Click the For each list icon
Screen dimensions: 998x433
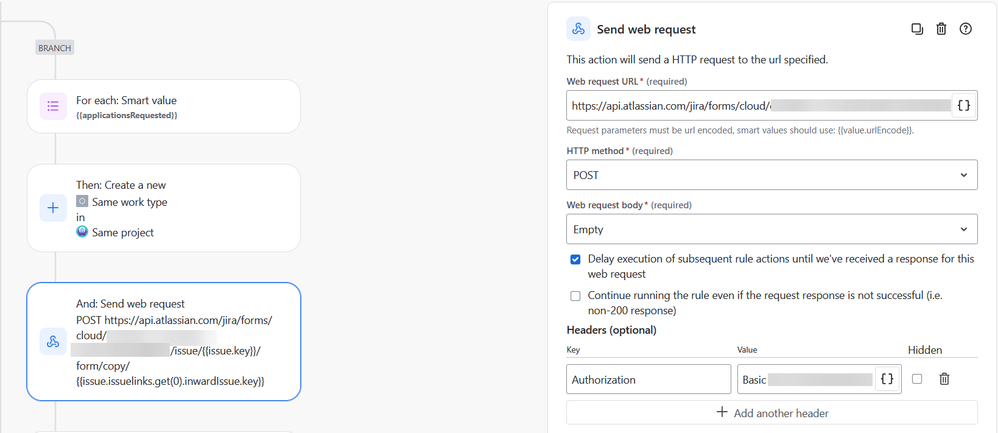(53, 106)
